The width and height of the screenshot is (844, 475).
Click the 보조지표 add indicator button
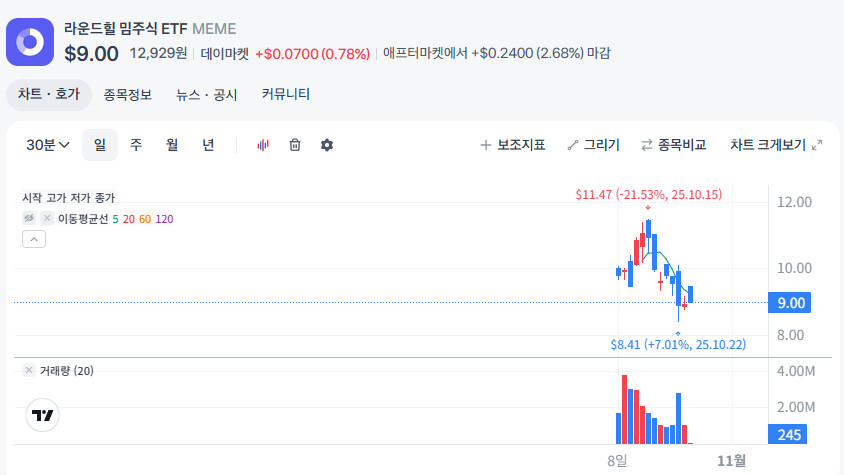513,145
